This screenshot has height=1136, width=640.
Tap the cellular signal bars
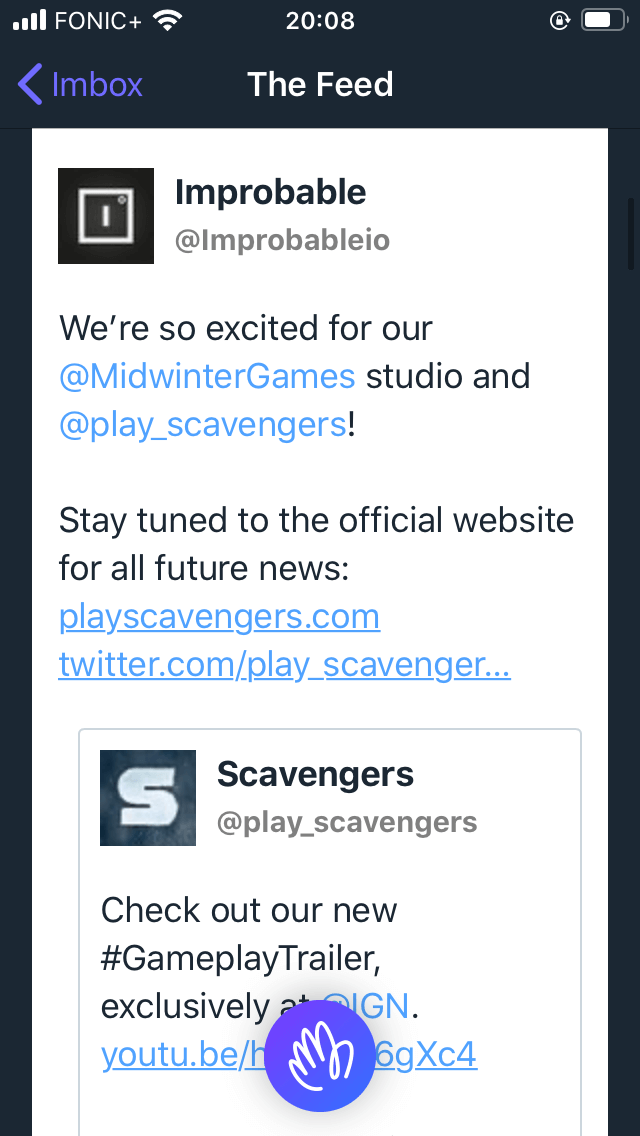coord(30,20)
